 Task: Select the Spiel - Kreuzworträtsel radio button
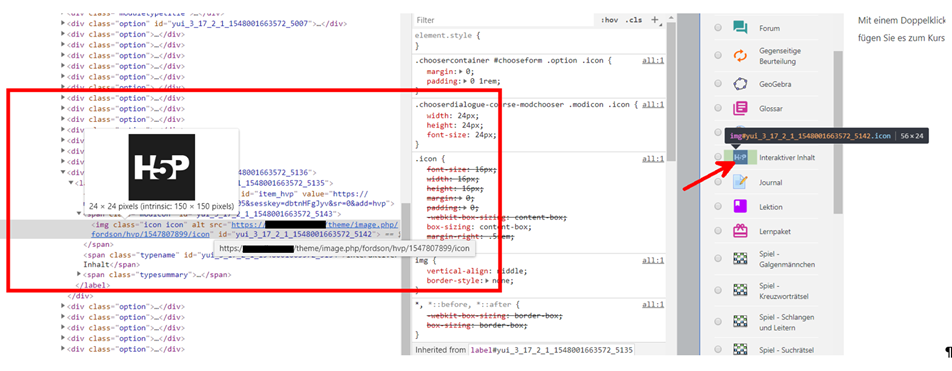click(718, 290)
